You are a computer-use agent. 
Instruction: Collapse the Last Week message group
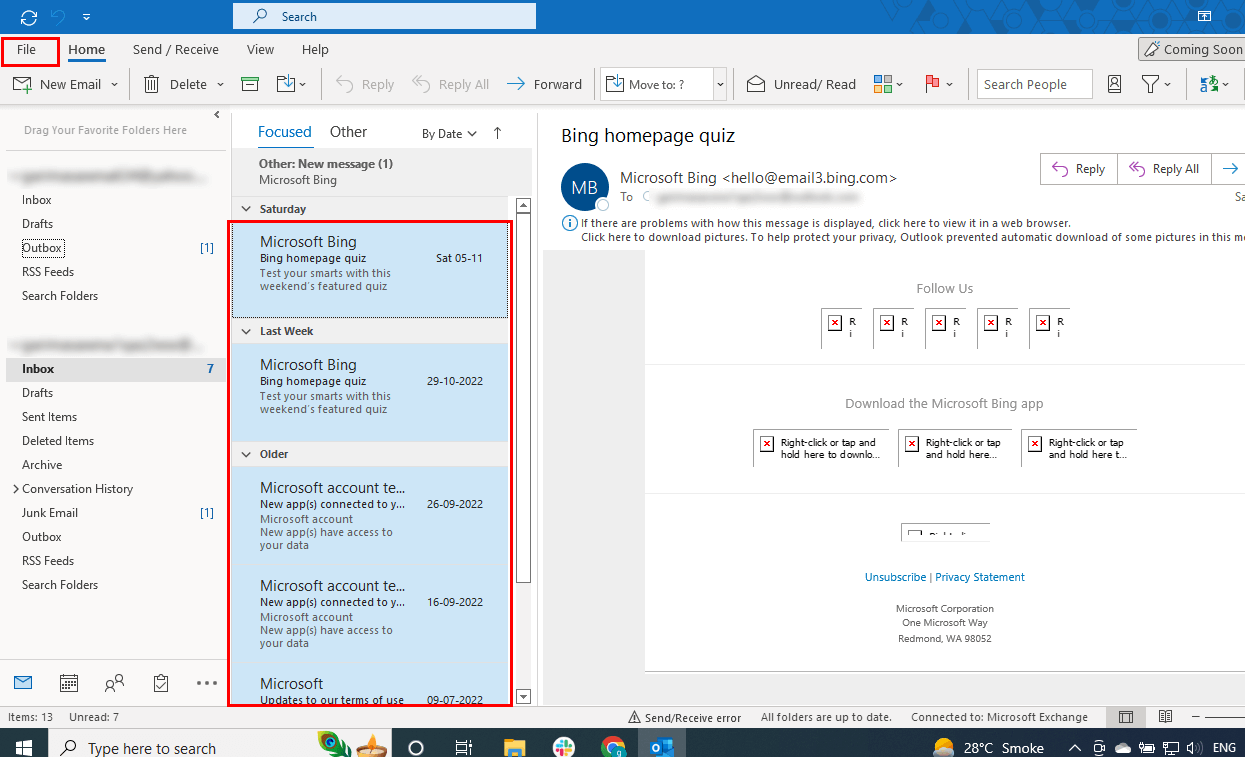pos(245,331)
